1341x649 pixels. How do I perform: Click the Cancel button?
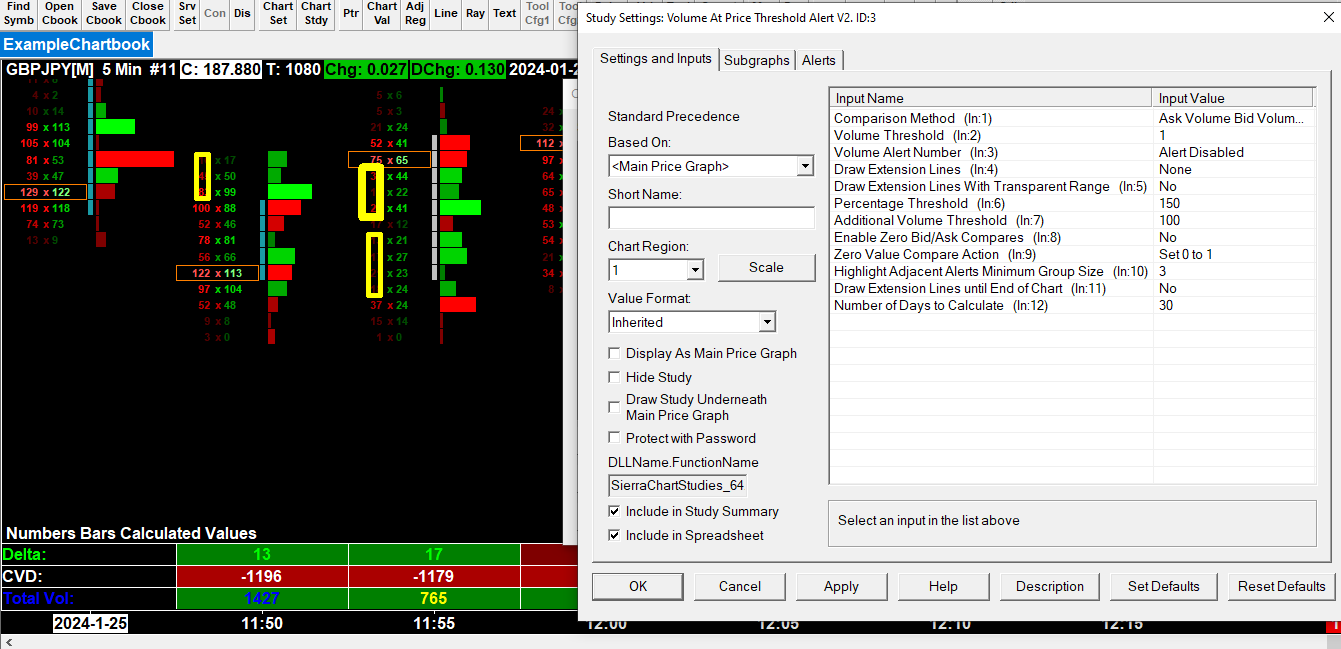pyautogui.click(x=740, y=586)
